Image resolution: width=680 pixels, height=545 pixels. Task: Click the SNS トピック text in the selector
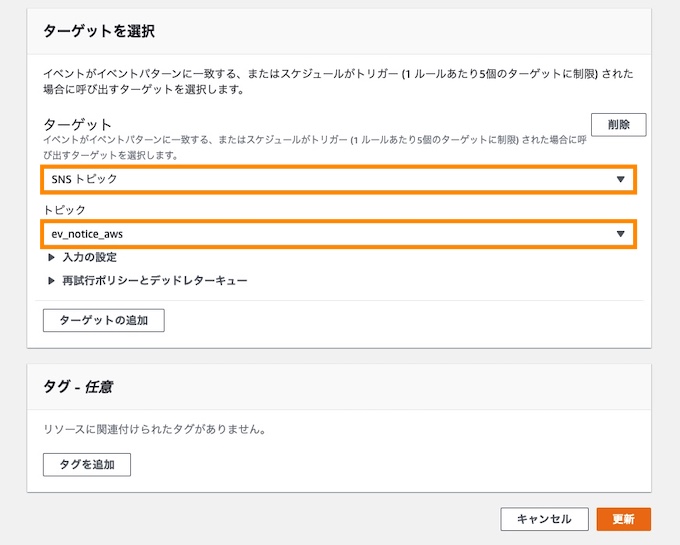coord(84,179)
